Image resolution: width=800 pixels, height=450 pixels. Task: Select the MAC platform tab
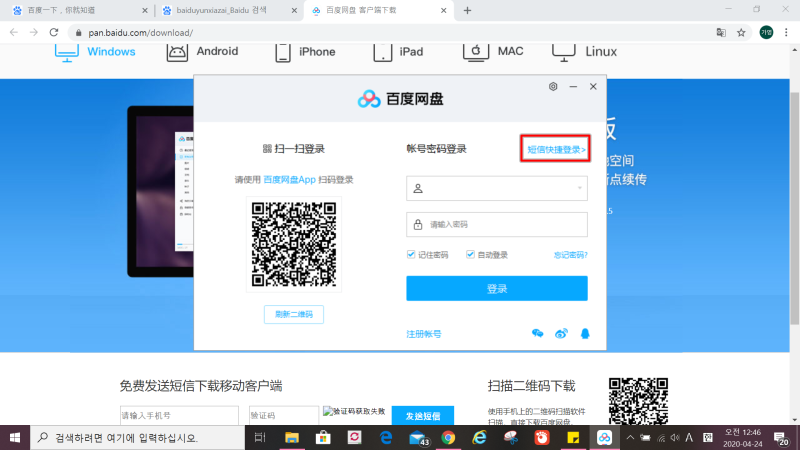coord(493,52)
